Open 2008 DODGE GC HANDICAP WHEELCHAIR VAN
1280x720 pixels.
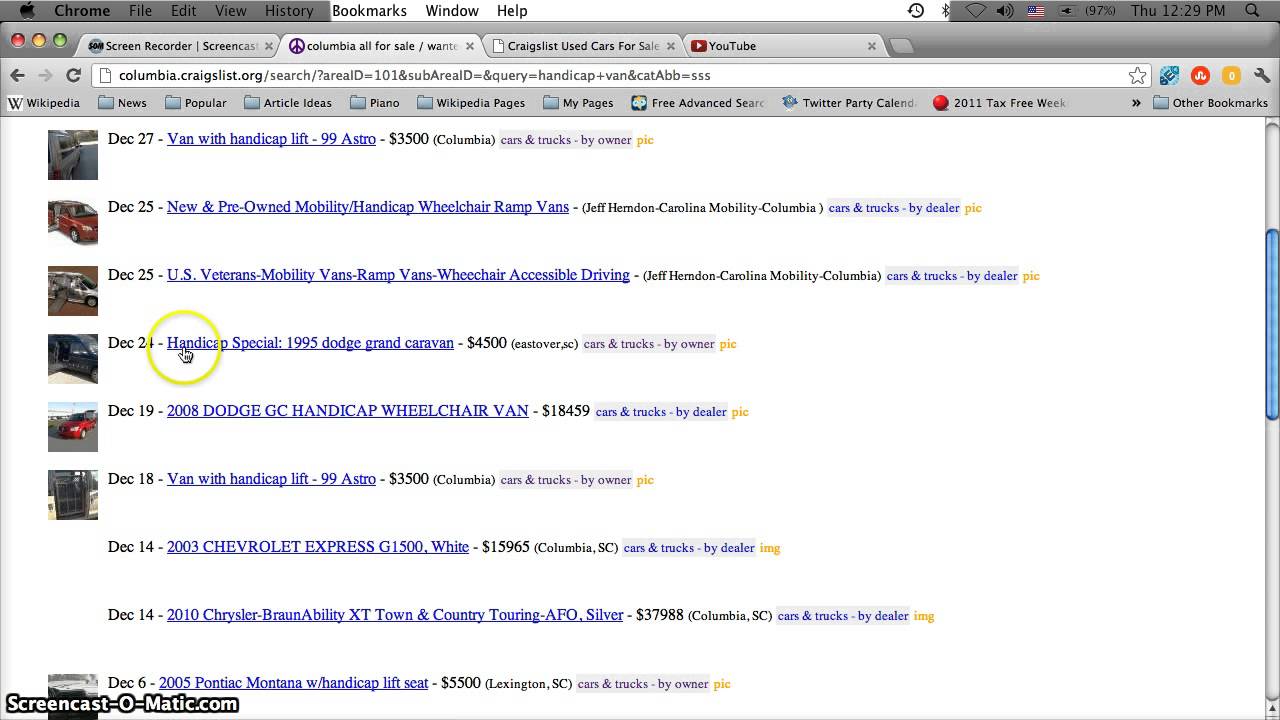(x=347, y=411)
